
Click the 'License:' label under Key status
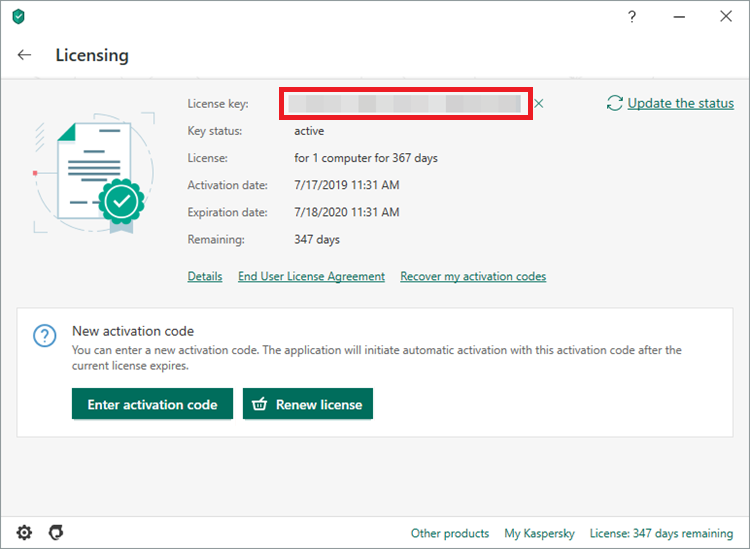208,158
